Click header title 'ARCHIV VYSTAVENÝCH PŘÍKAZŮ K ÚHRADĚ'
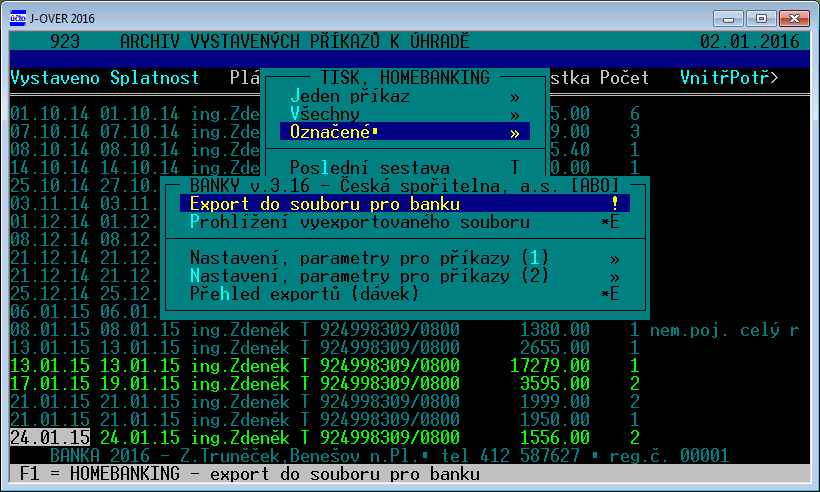Image resolution: width=820 pixels, height=492 pixels. coord(294,41)
